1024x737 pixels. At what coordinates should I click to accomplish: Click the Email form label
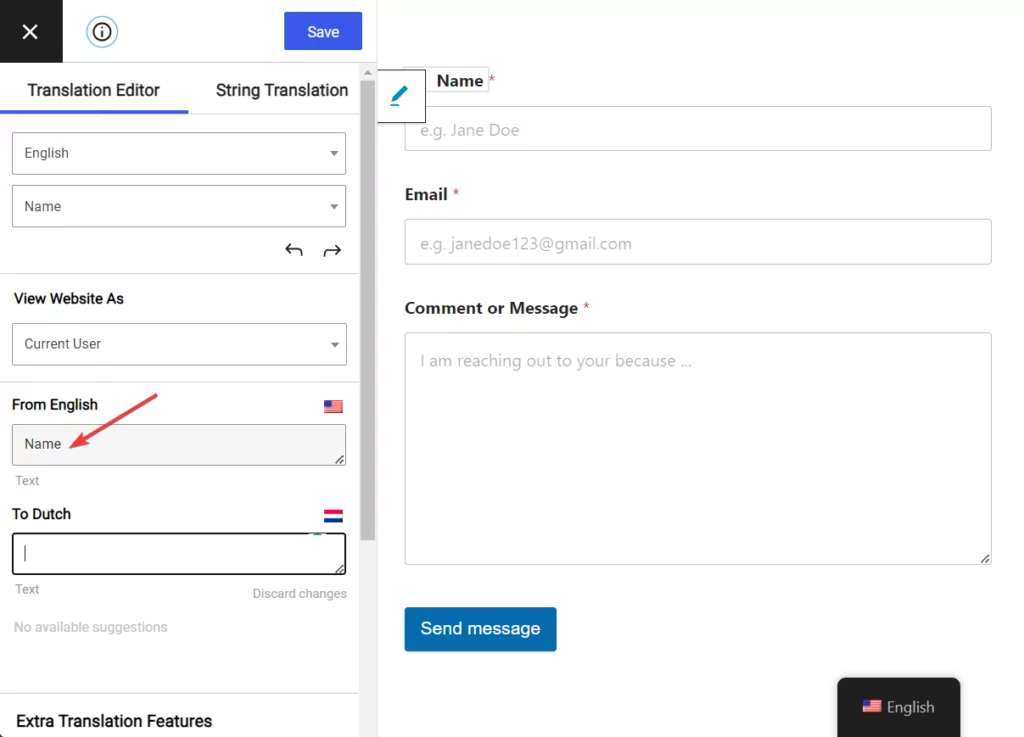pyautogui.click(x=426, y=195)
